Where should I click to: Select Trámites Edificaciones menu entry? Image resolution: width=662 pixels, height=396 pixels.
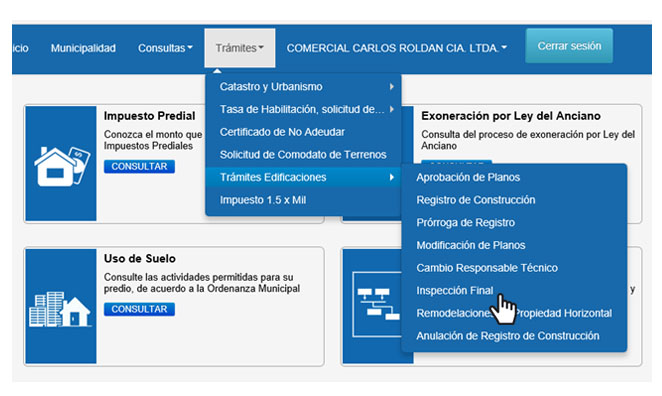coord(303,177)
